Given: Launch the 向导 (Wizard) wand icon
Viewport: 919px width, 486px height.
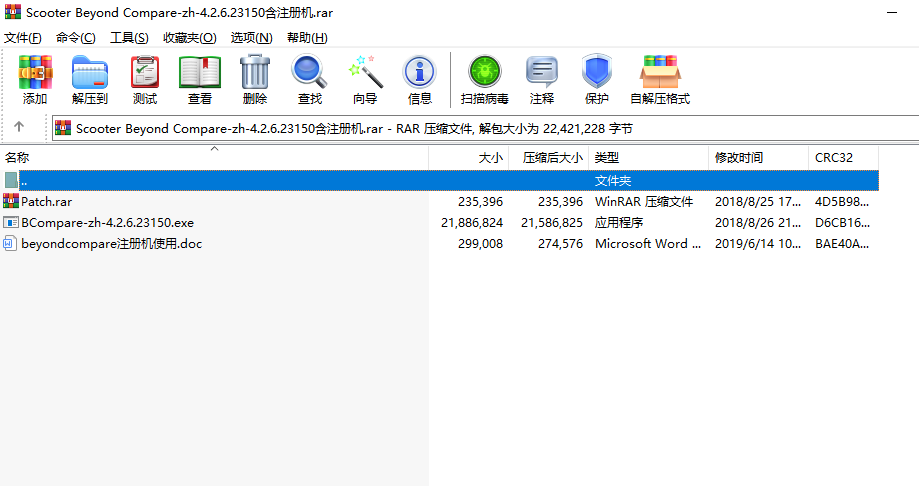Looking at the screenshot, I should click(365, 73).
